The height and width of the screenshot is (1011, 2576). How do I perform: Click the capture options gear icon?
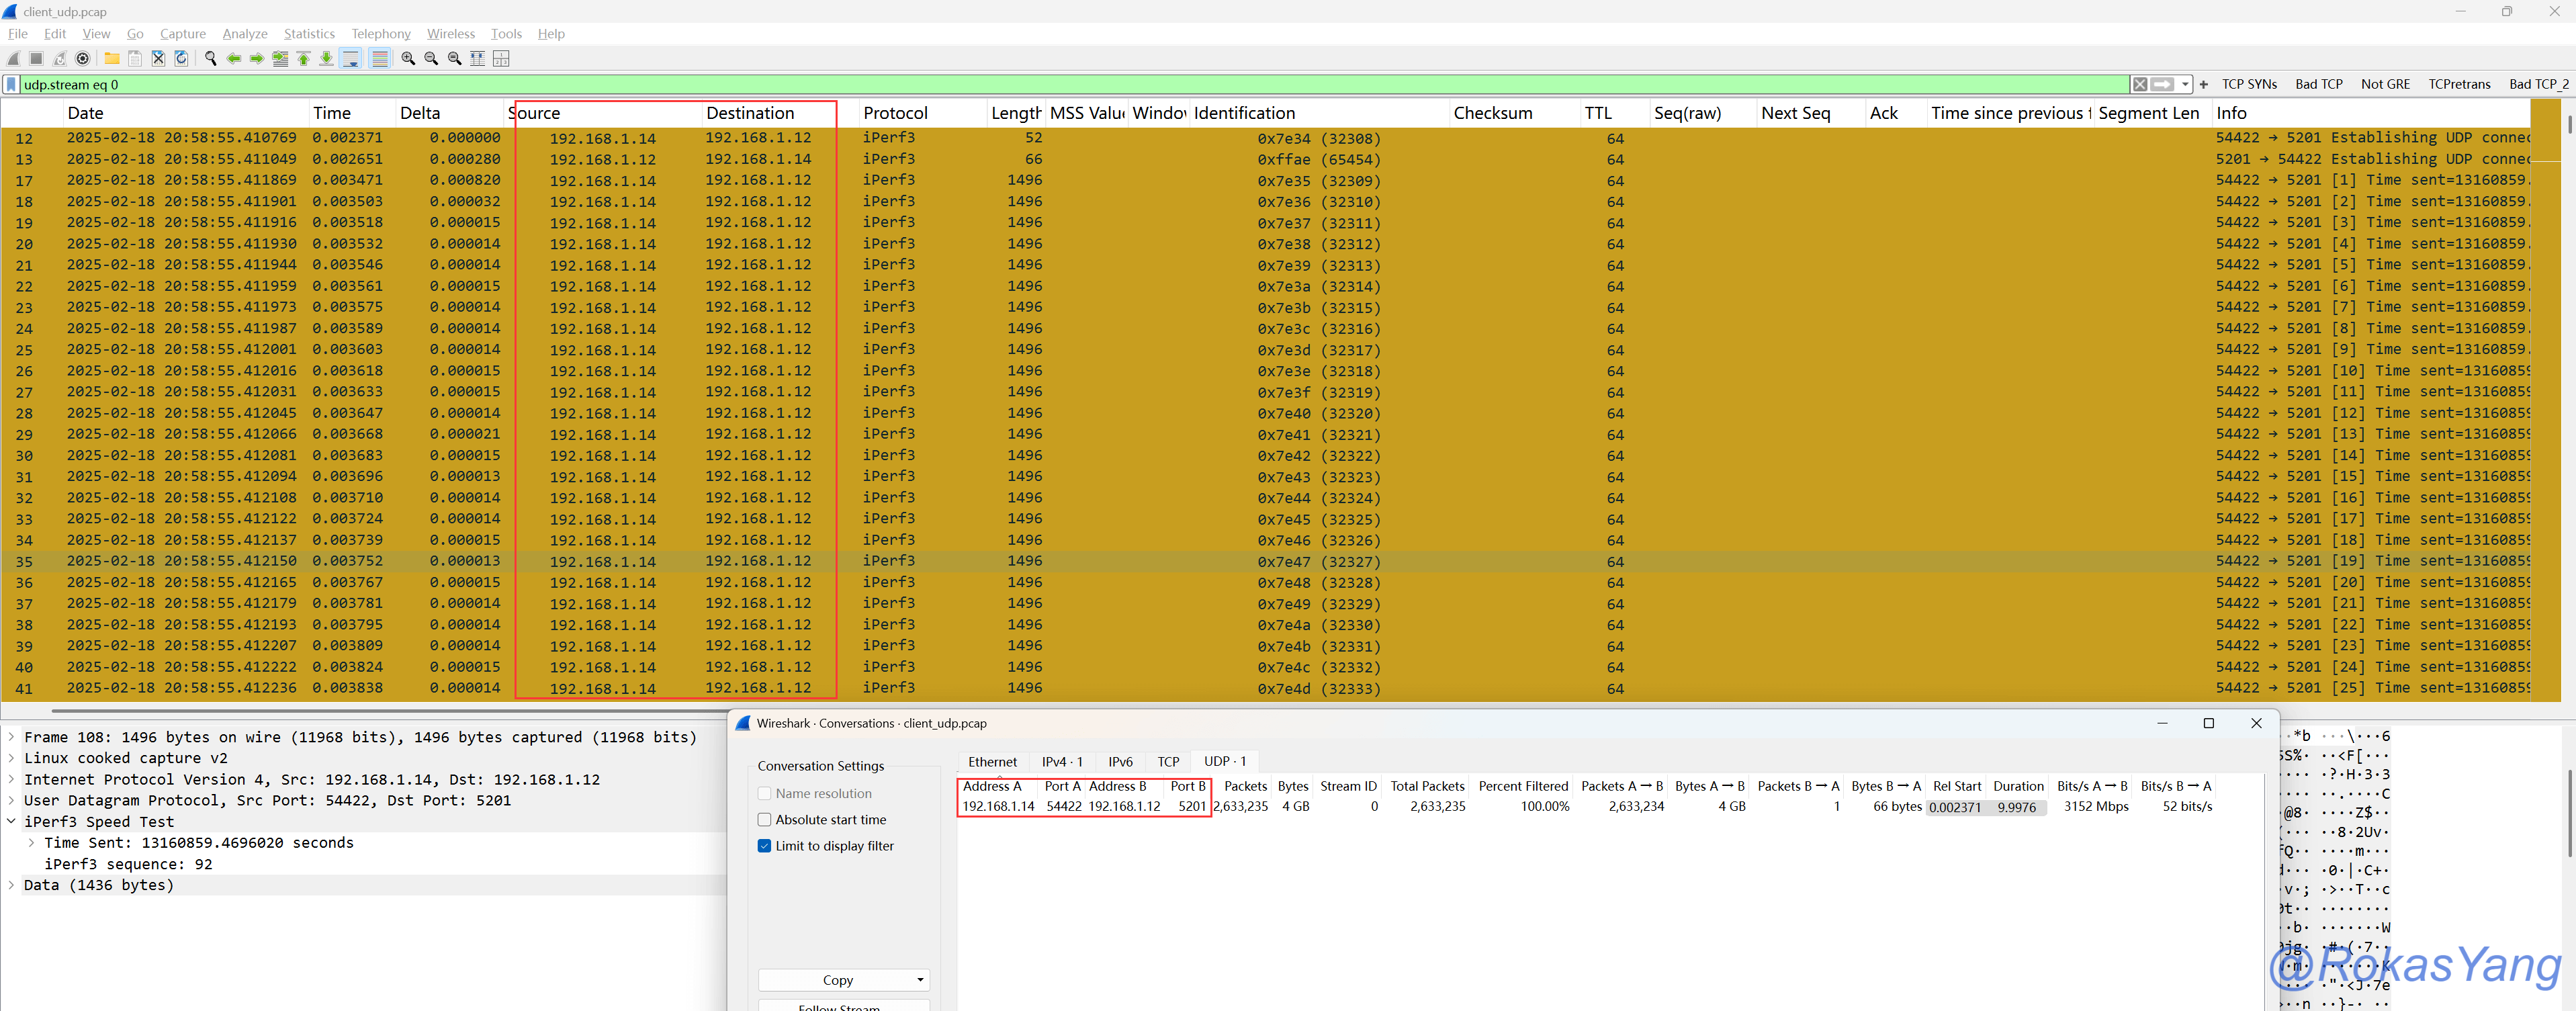tap(83, 59)
